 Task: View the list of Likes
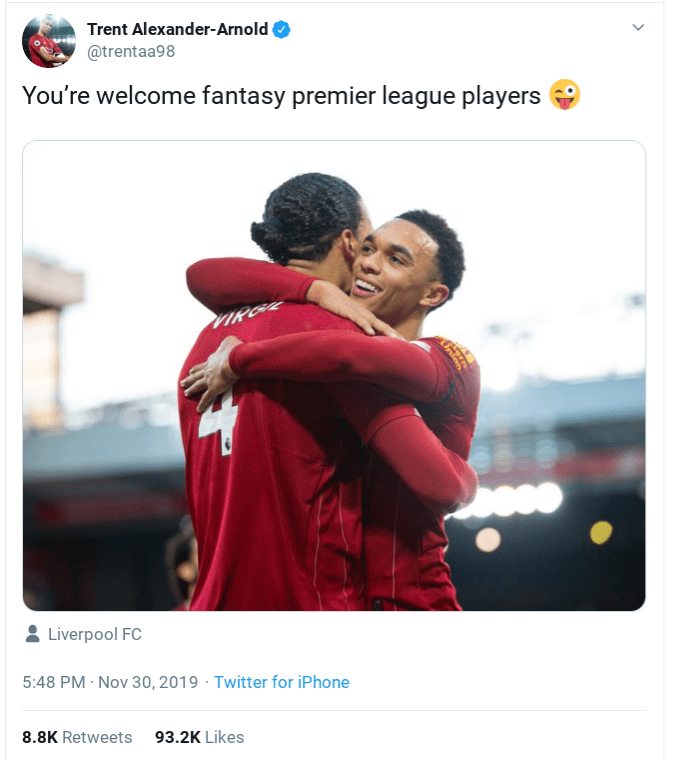(x=224, y=737)
